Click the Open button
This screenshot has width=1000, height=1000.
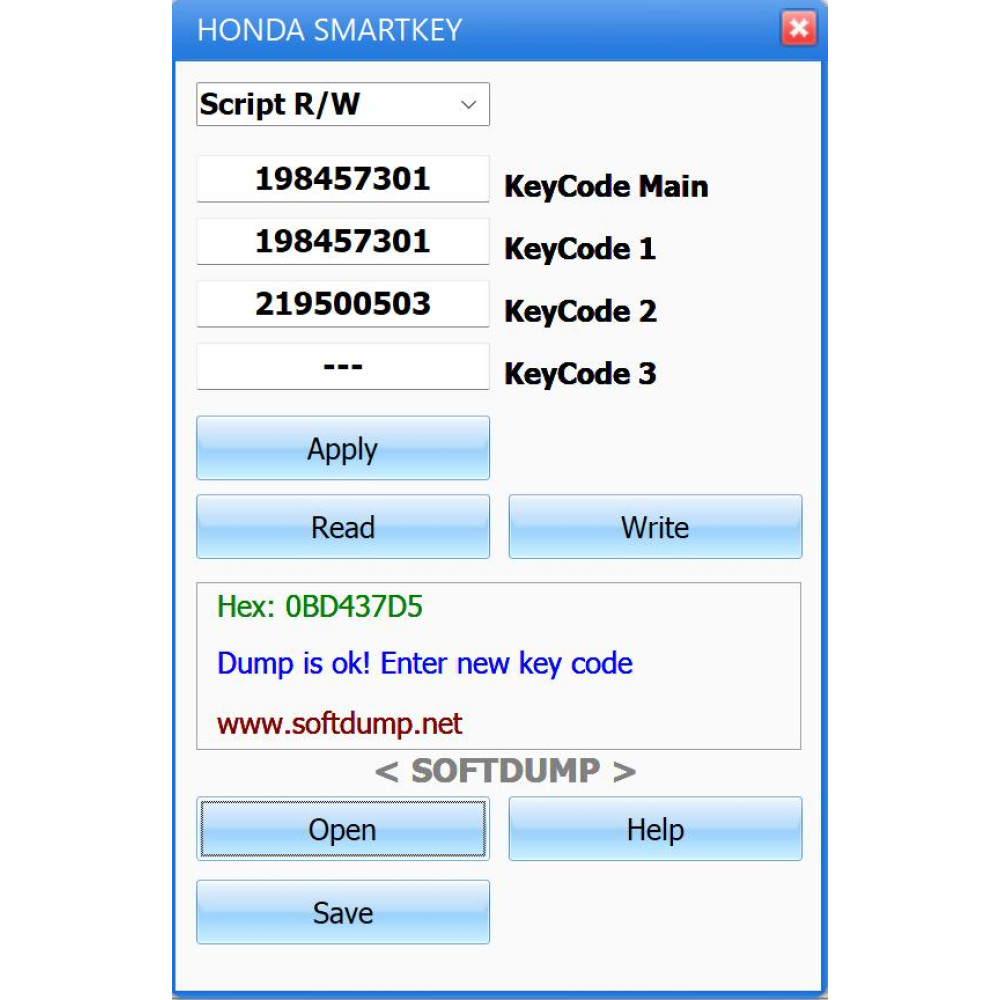coord(342,828)
